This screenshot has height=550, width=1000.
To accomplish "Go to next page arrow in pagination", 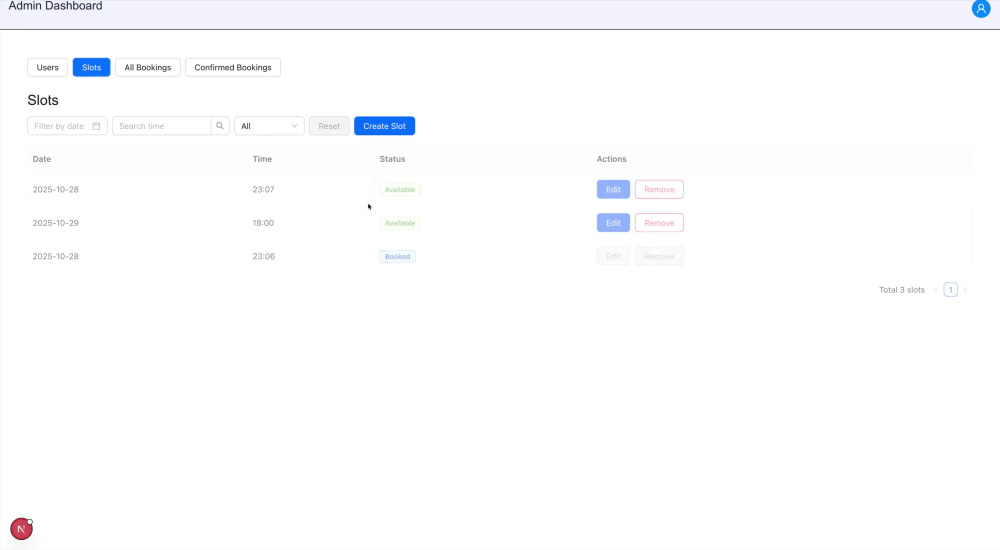I will (964, 290).
